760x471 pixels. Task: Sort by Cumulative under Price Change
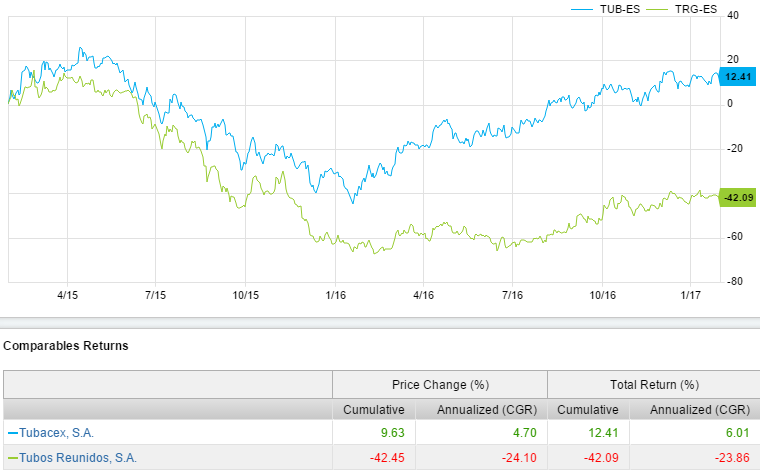coord(374,409)
